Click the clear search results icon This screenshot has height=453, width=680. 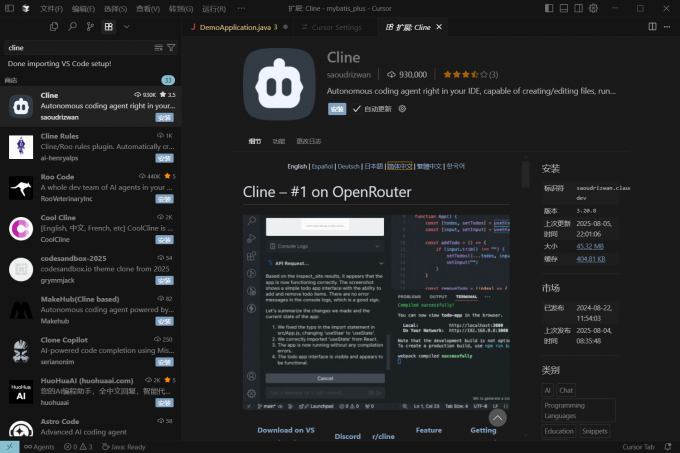(x=159, y=47)
